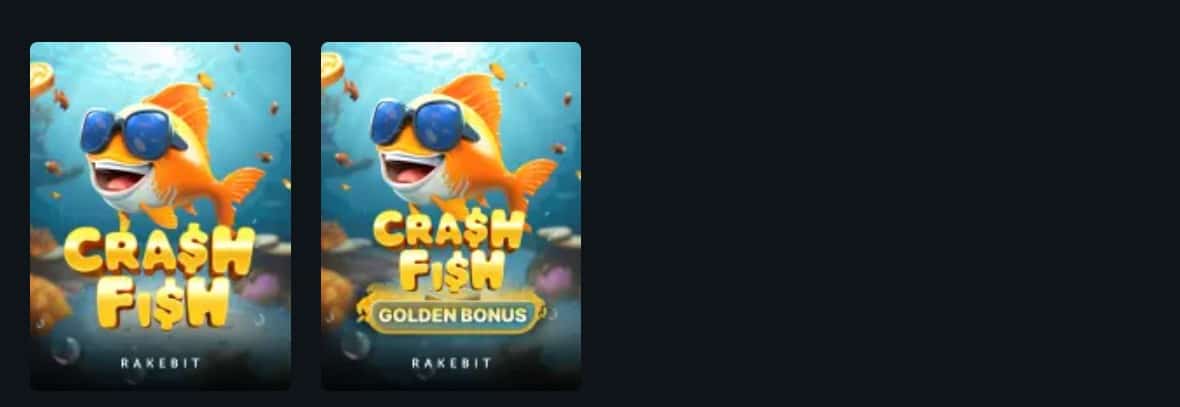Viewport: 1180px width, 407px height.
Task: Click the orange slice coin on the first card
Action: [41, 79]
